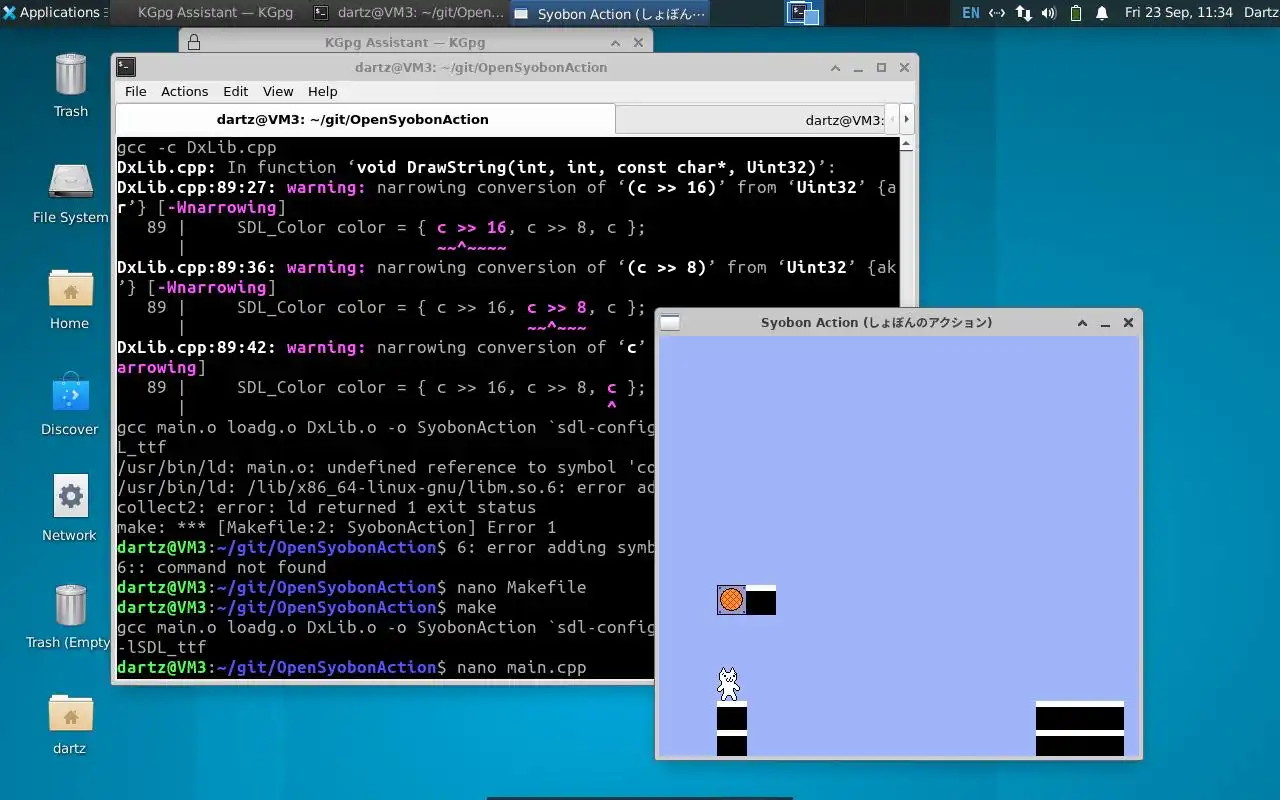Select the first terminal tab ~/git/OpenSyobonAction
Image resolution: width=1280 pixels, height=800 pixels.
(365, 119)
